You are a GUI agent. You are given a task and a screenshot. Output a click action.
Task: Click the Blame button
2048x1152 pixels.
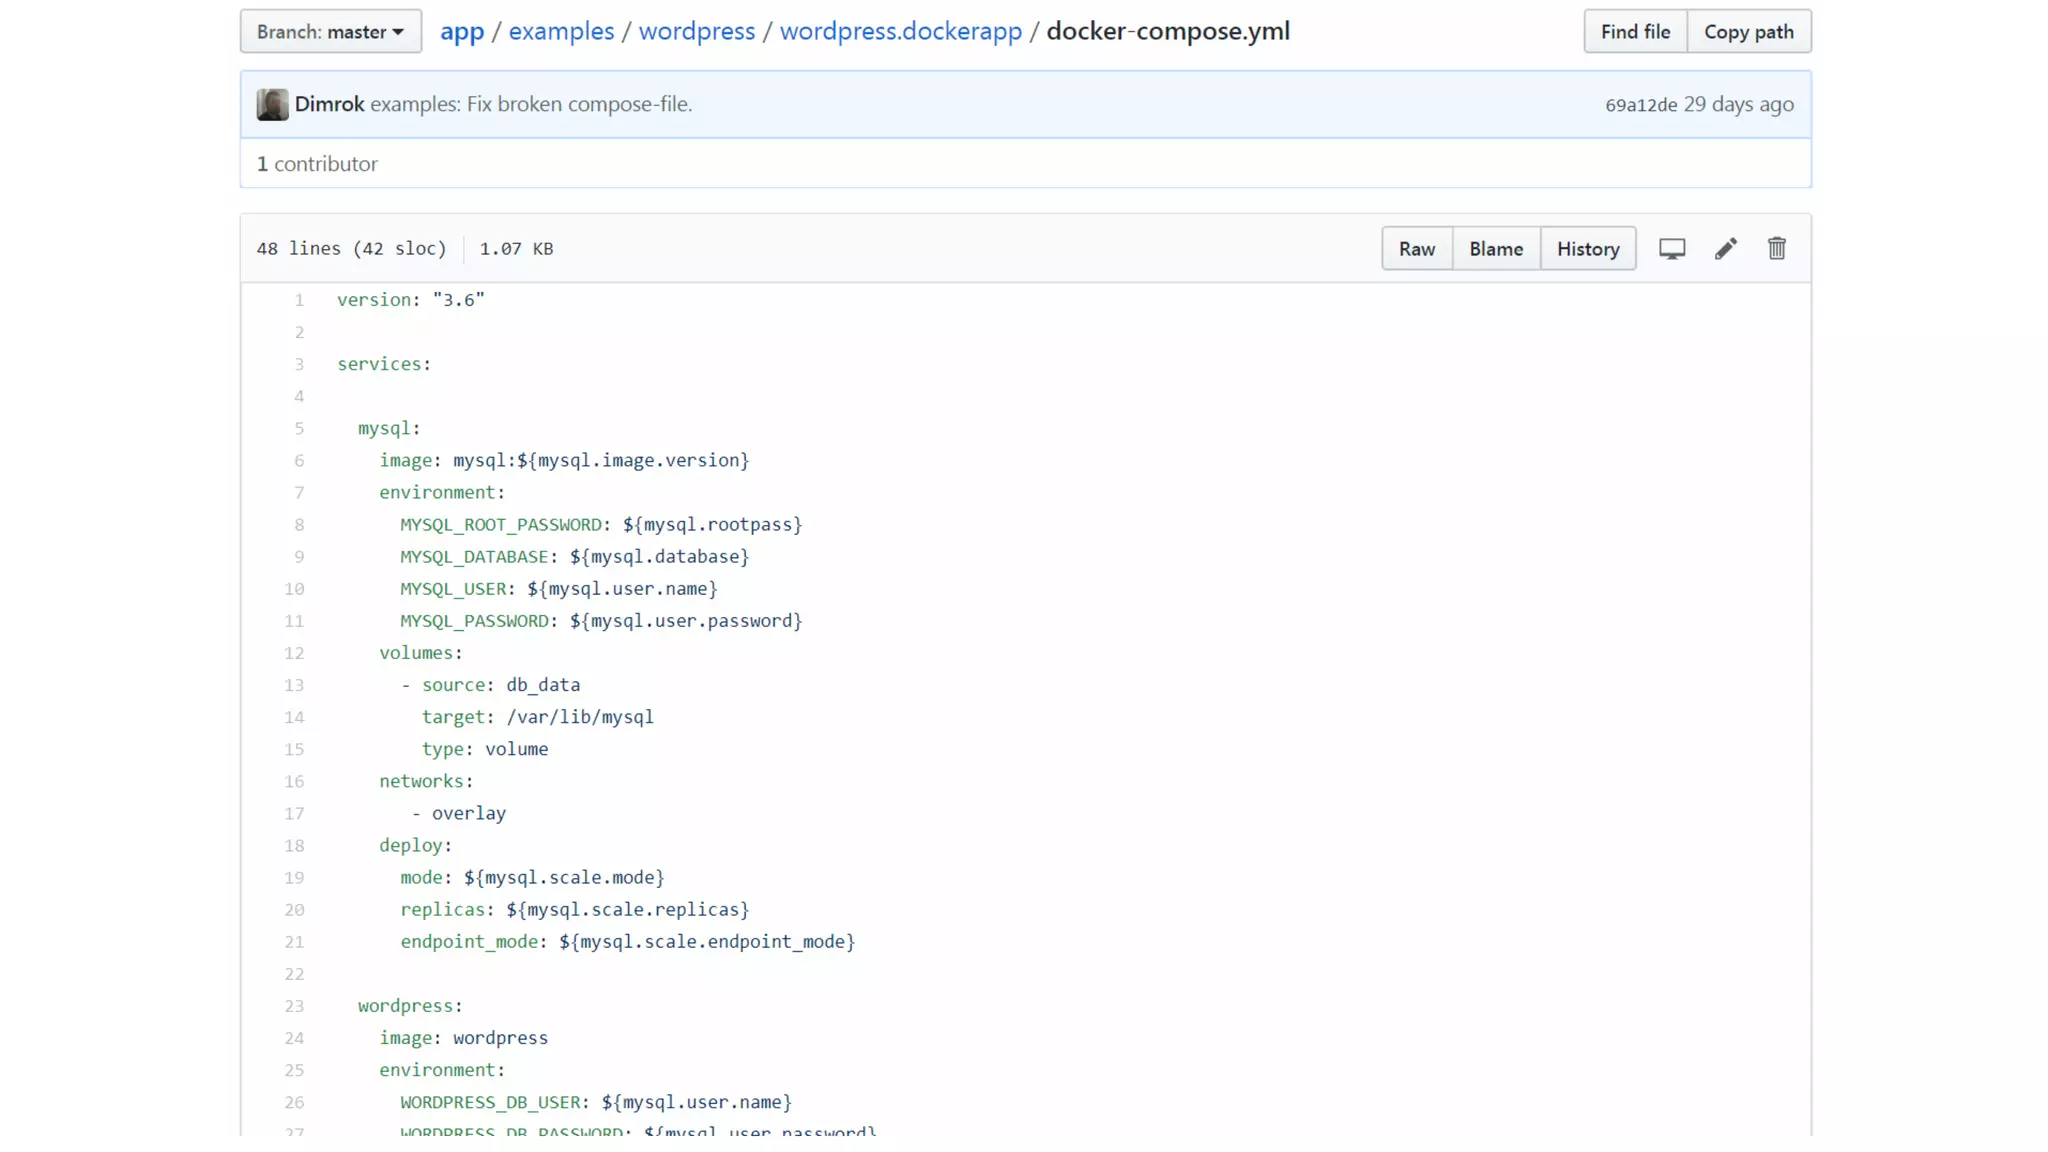click(x=1495, y=249)
